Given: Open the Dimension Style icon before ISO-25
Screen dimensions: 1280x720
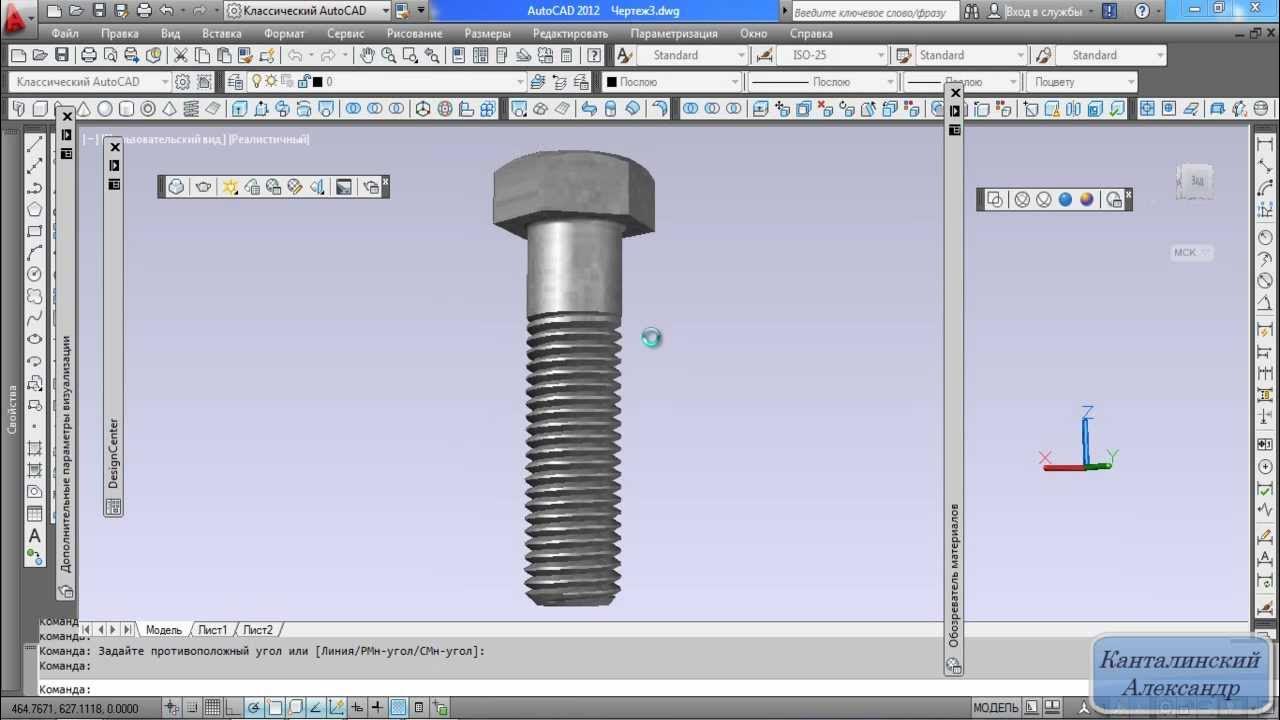Looking at the screenshot, I should click(x=765, y=55).
